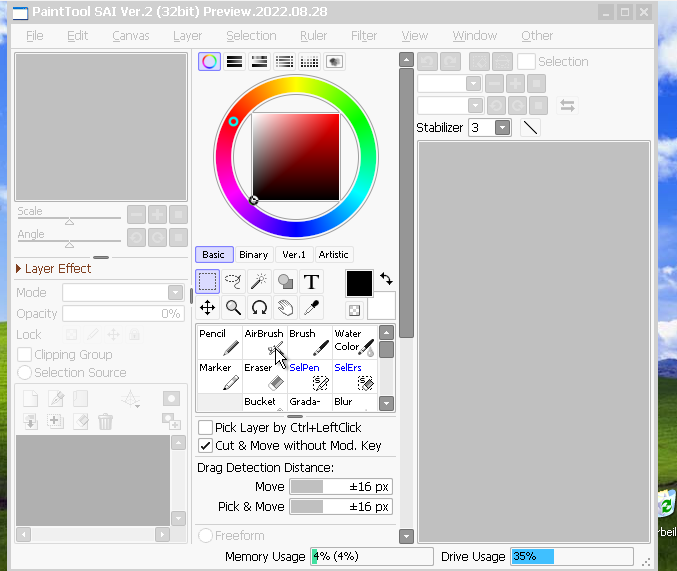Open the Recycle Bin on the desktop

point(667,505)
